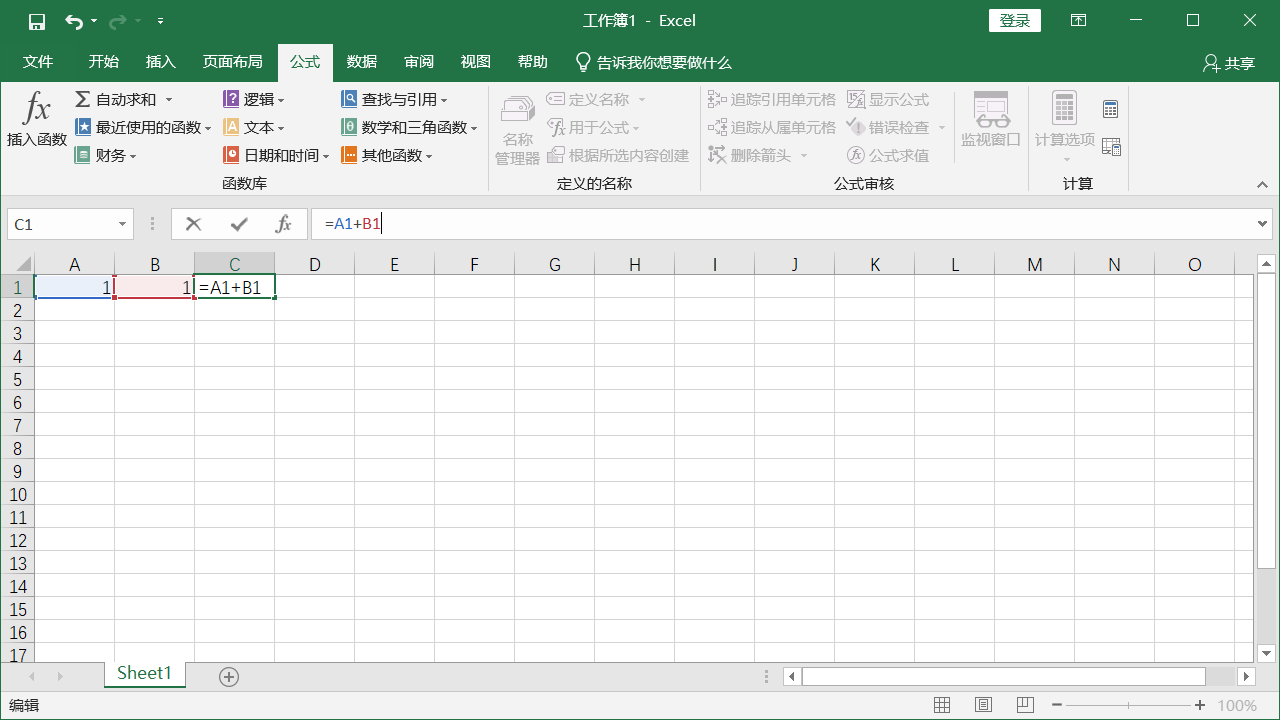Open the 文件 (File) menu

pos(38,62)
